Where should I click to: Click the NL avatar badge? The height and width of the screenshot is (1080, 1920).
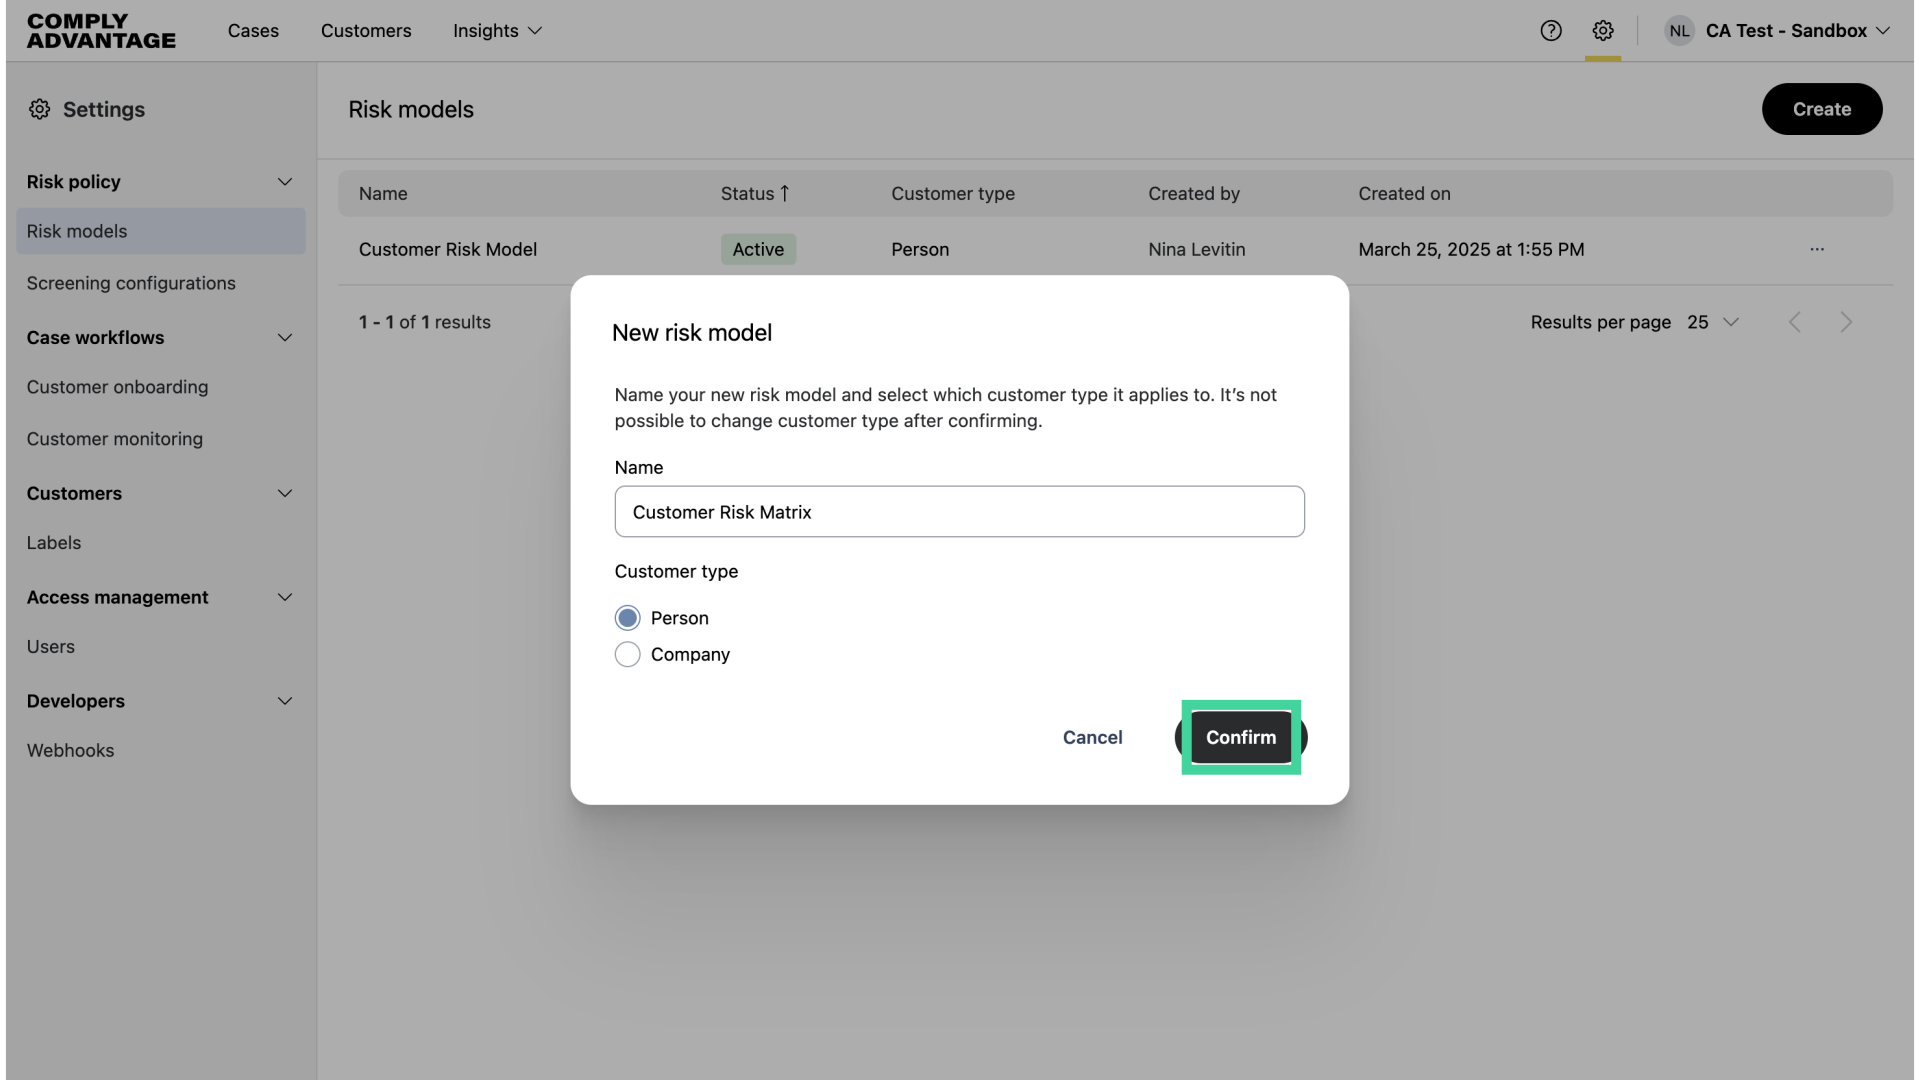[1679, 30]
